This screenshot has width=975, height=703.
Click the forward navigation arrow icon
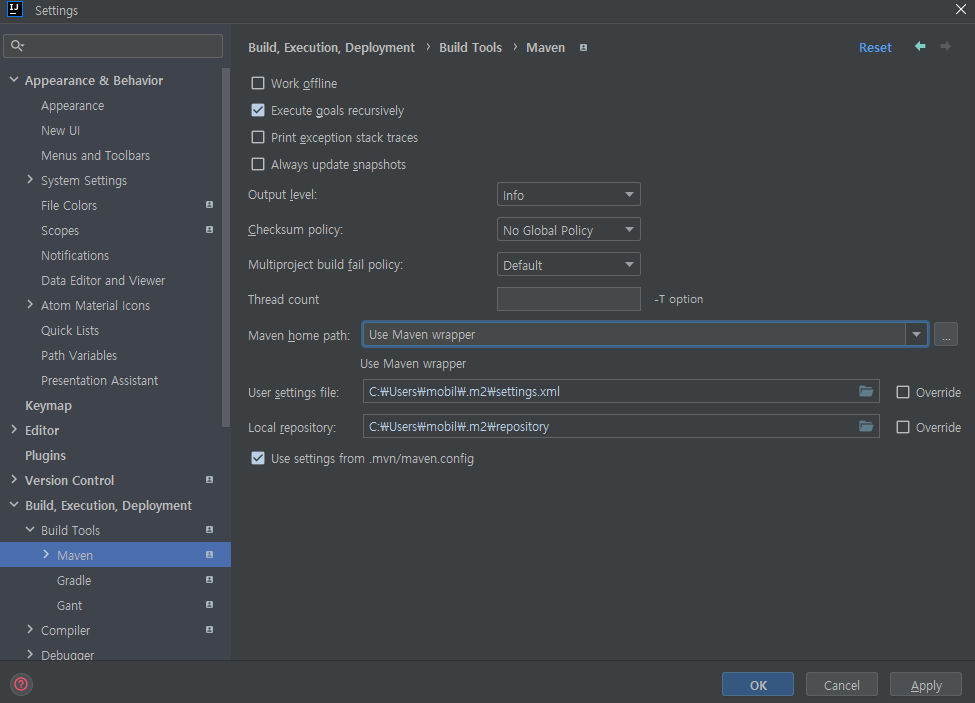point(945,47)
